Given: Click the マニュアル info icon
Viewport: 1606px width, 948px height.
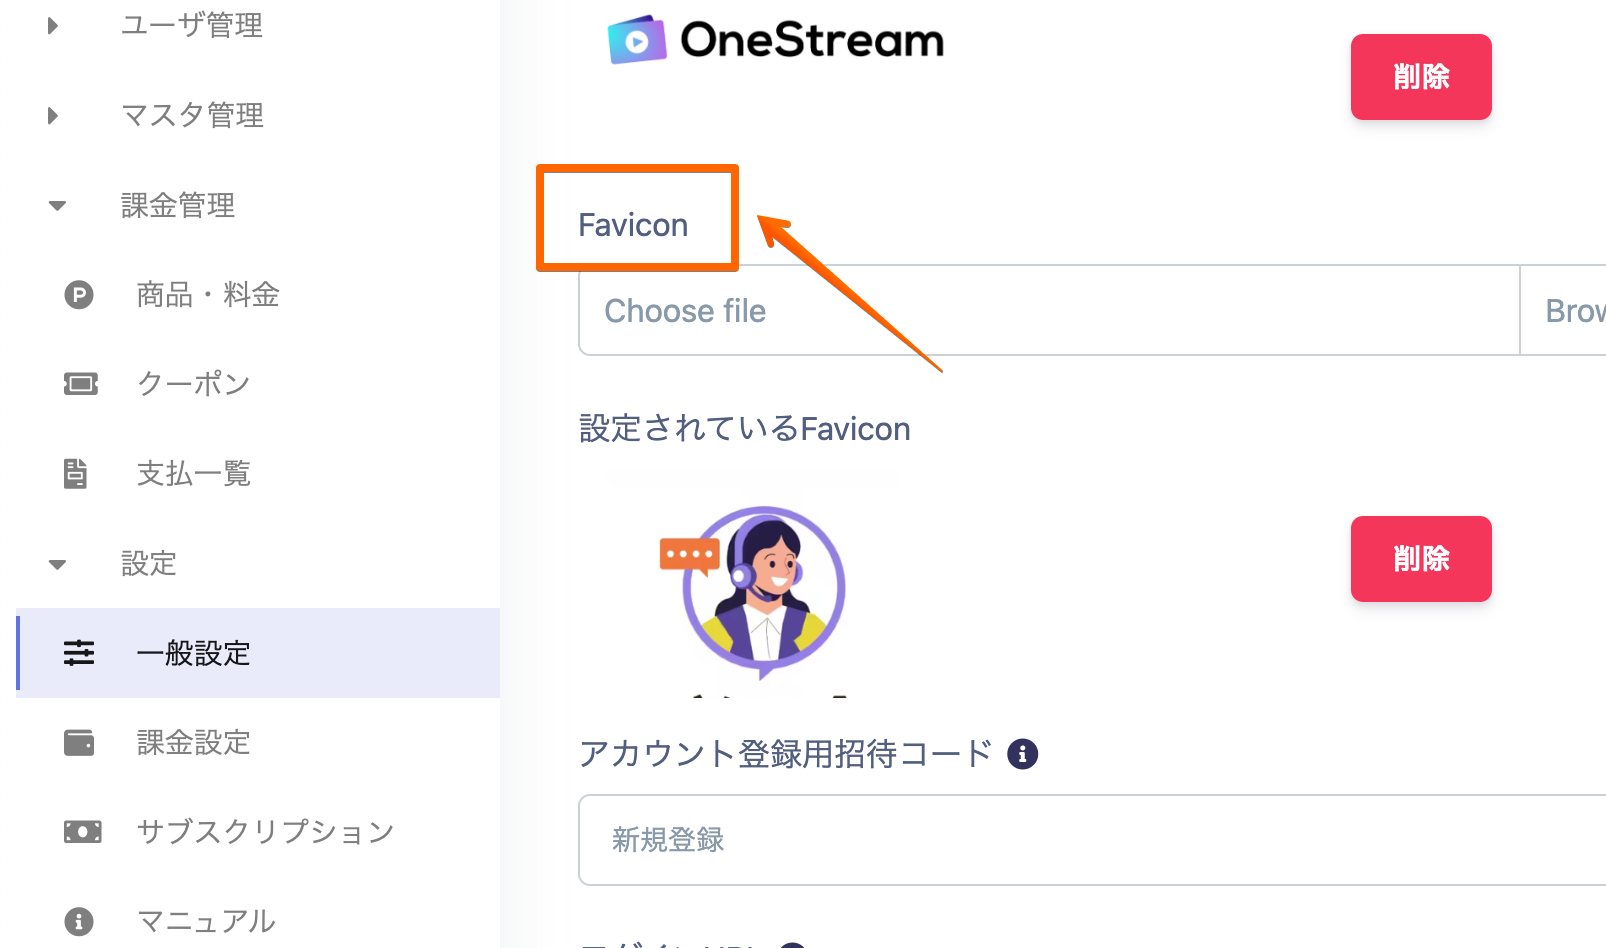Looking at the screenshot, I should pos(79,921).
